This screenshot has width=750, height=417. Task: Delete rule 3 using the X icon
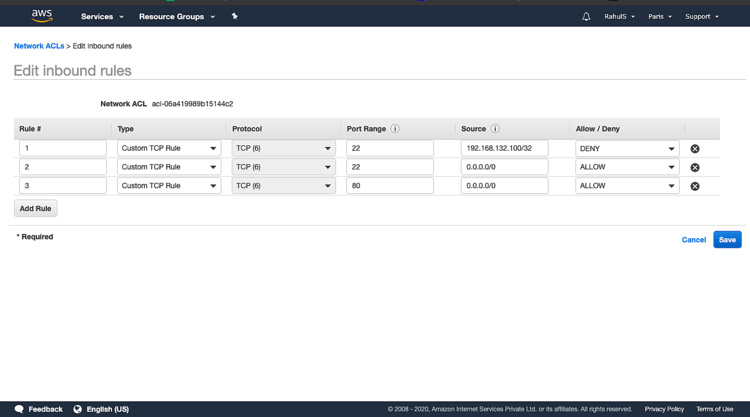click(695, 186)
